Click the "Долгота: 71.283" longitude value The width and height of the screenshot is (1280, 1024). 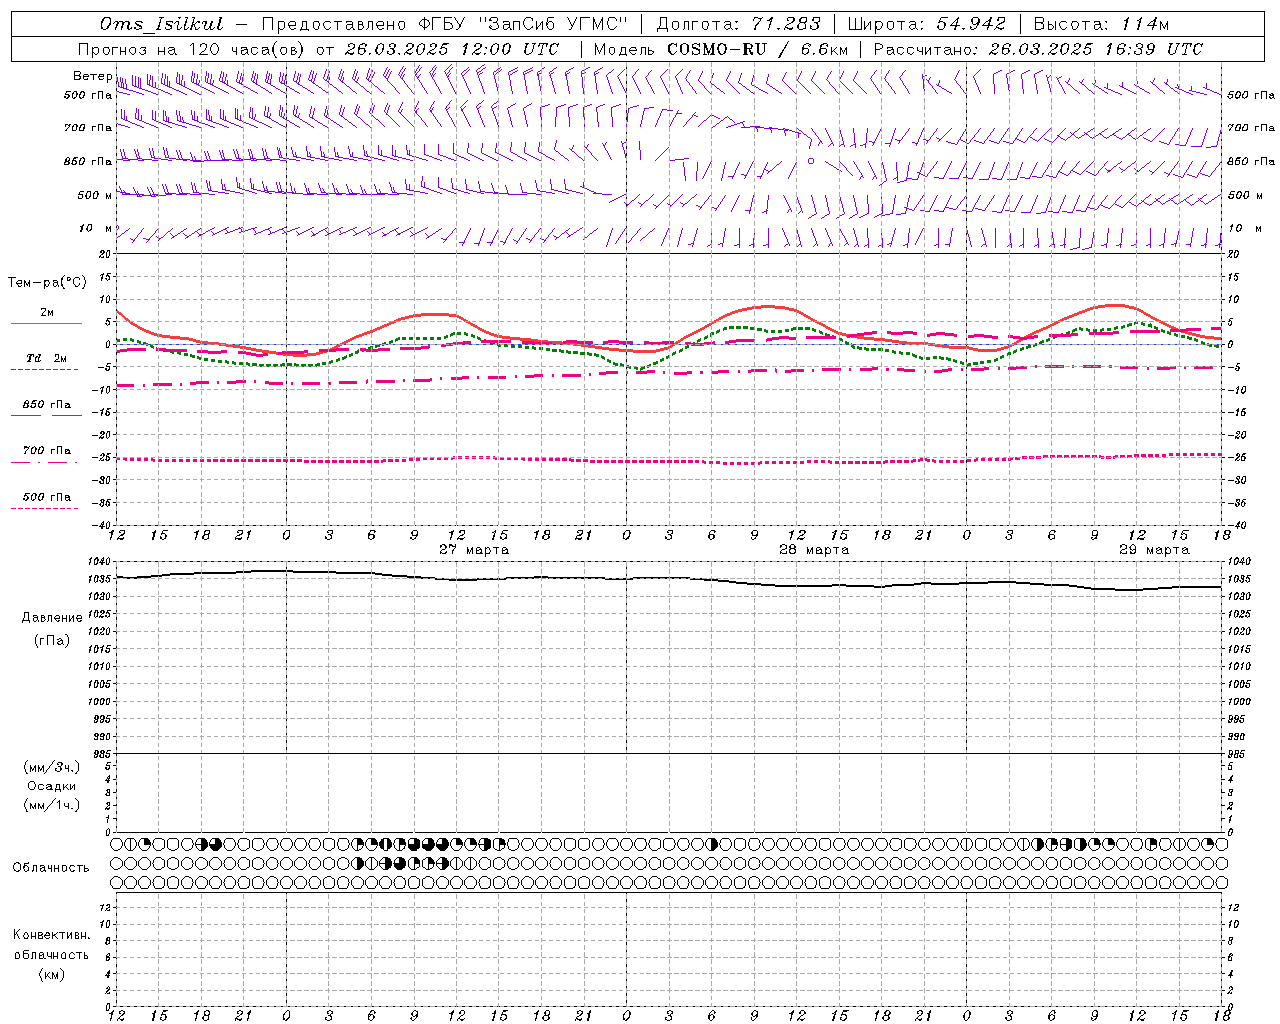(739, 24)
